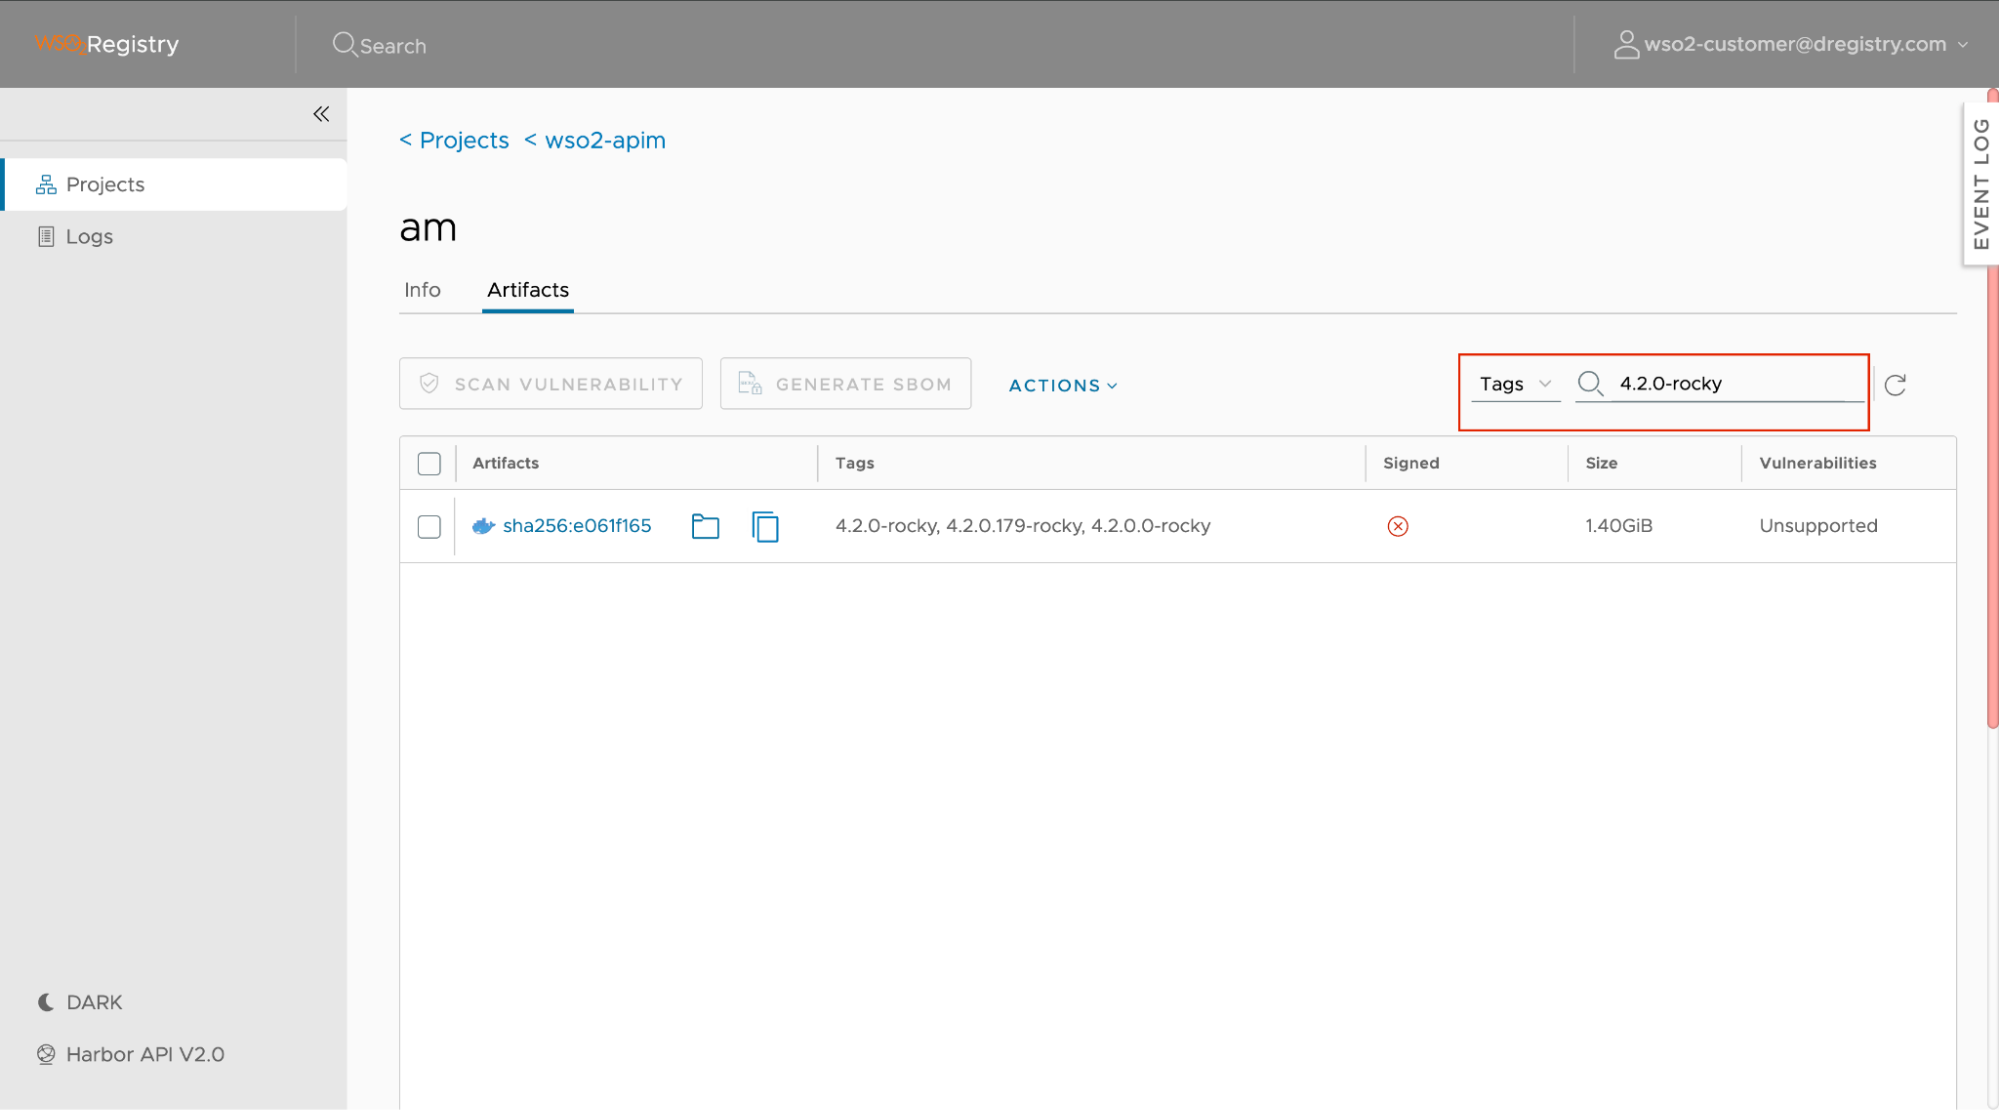The width and height of the screenshot is (1999, 1110).
Task: Switch to the Info tab
Action: click(422, 290)
